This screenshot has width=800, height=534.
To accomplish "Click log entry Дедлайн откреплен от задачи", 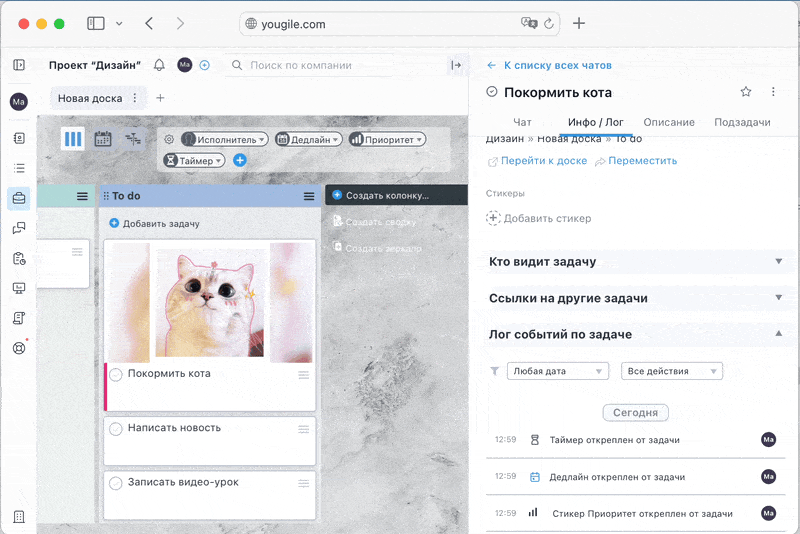I will coord(635,477).
